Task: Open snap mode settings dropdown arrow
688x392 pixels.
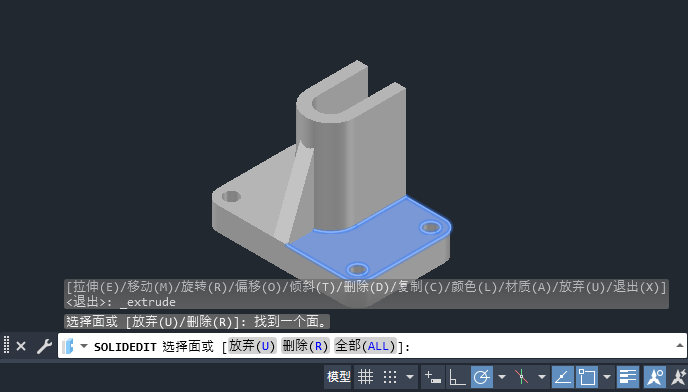Action: click(410, 377)
